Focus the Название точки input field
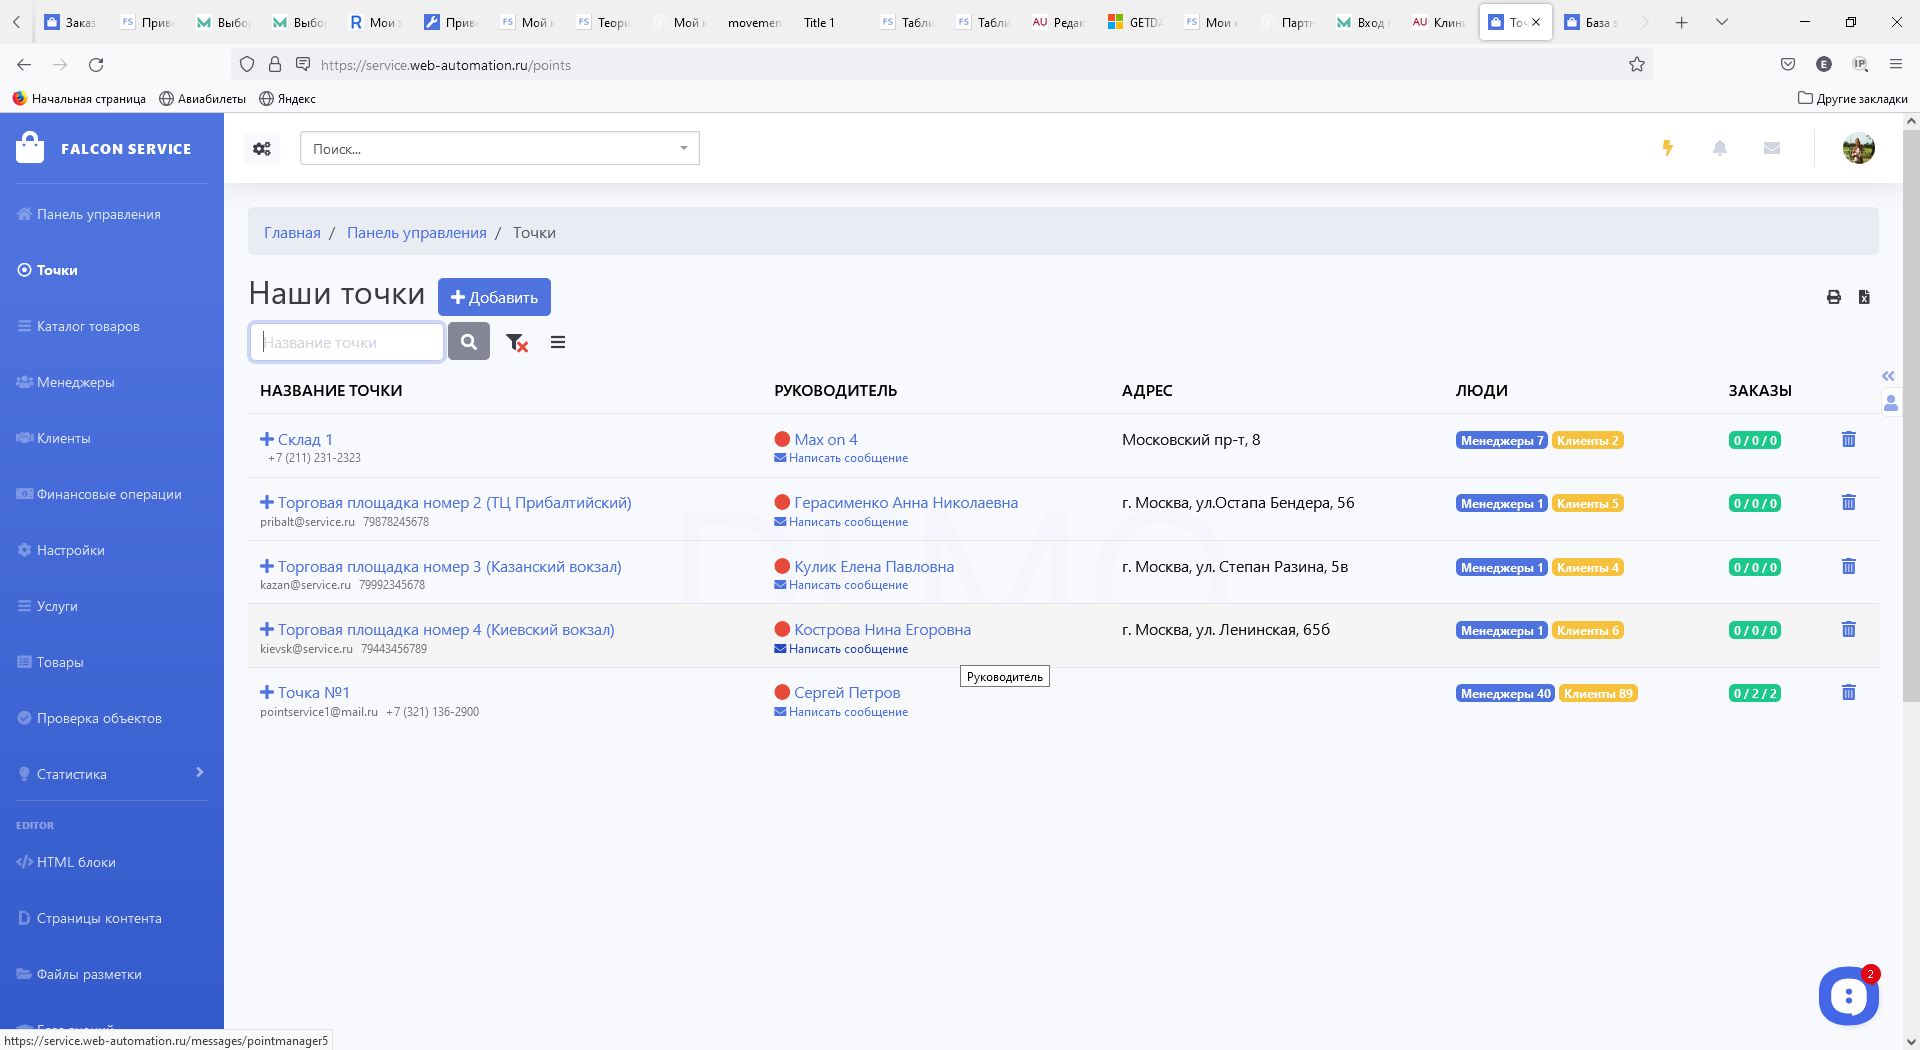 click(x=346, y=342)
